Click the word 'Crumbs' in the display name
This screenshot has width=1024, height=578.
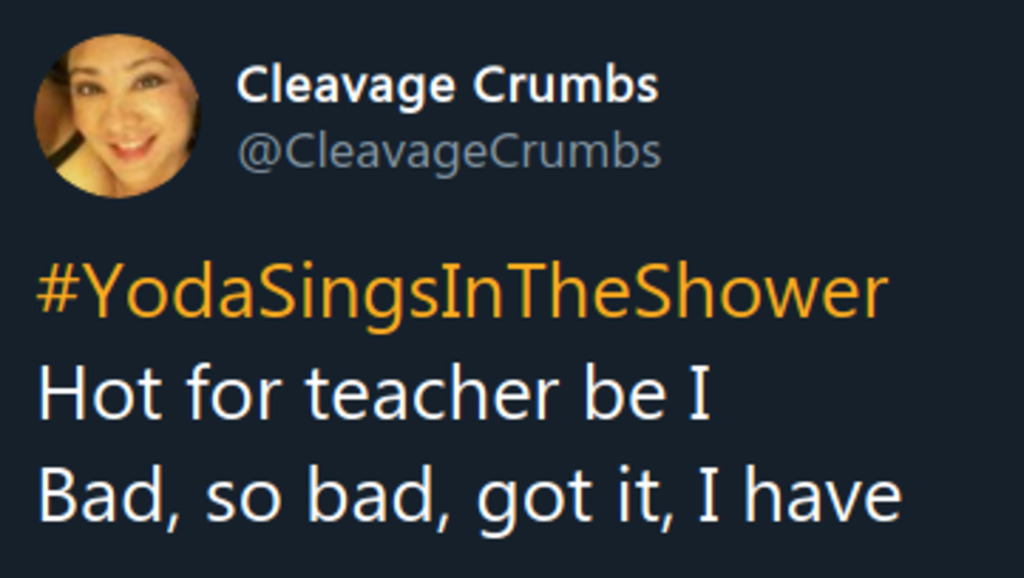pos(565,86)
